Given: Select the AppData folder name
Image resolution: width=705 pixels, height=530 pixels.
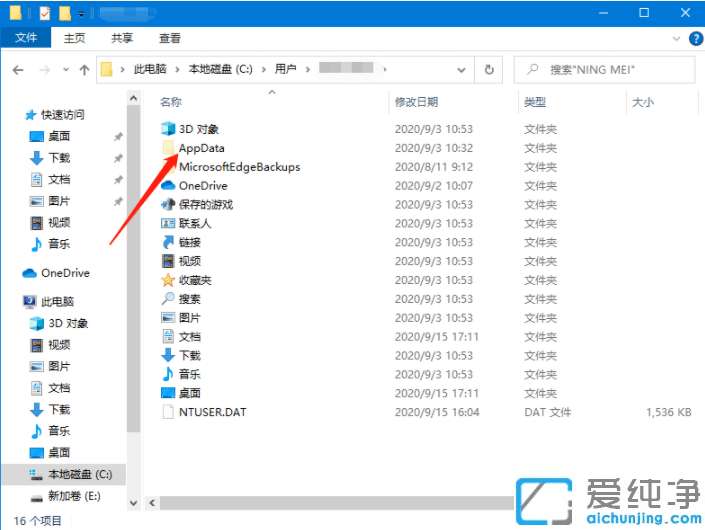Looking at the screenshot, I should [201, 148].
